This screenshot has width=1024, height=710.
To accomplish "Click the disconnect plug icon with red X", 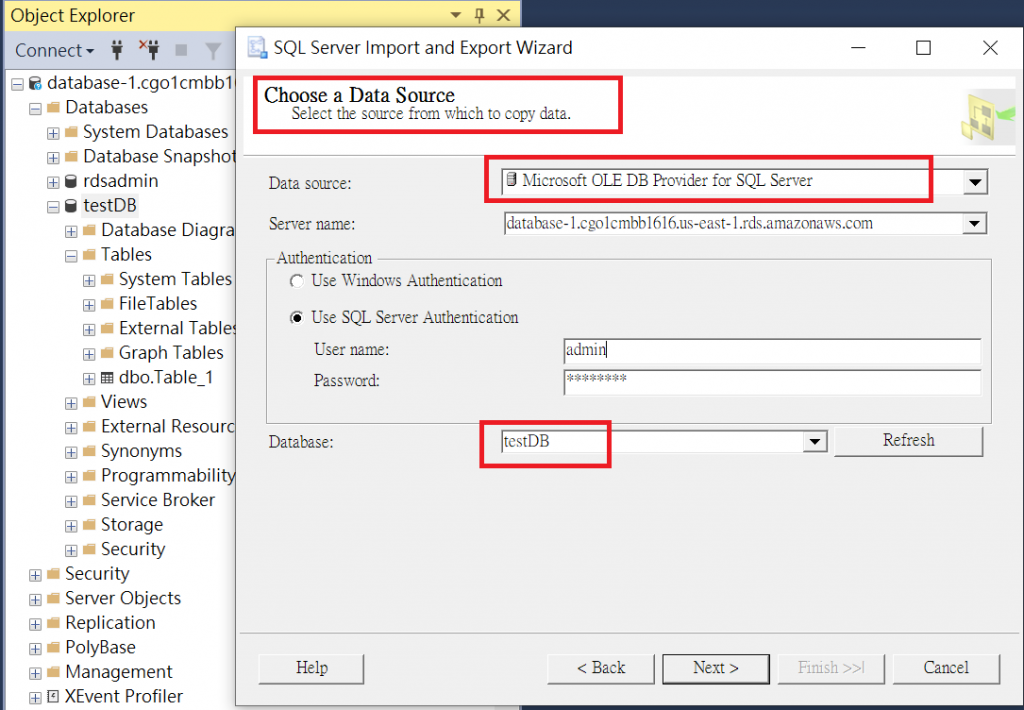I will pyautogui.click(x=150, y=50).
